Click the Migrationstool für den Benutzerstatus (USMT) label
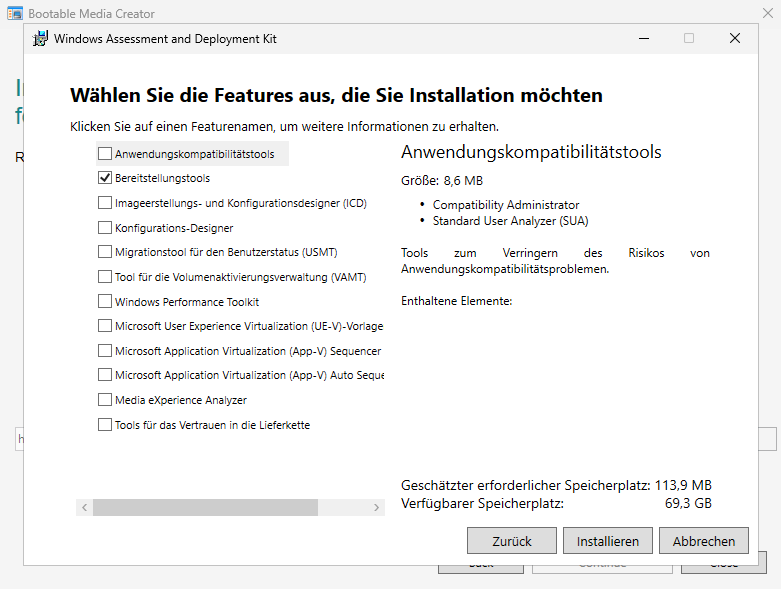Screen dimensions: 781x589 [x=226, y=252]
